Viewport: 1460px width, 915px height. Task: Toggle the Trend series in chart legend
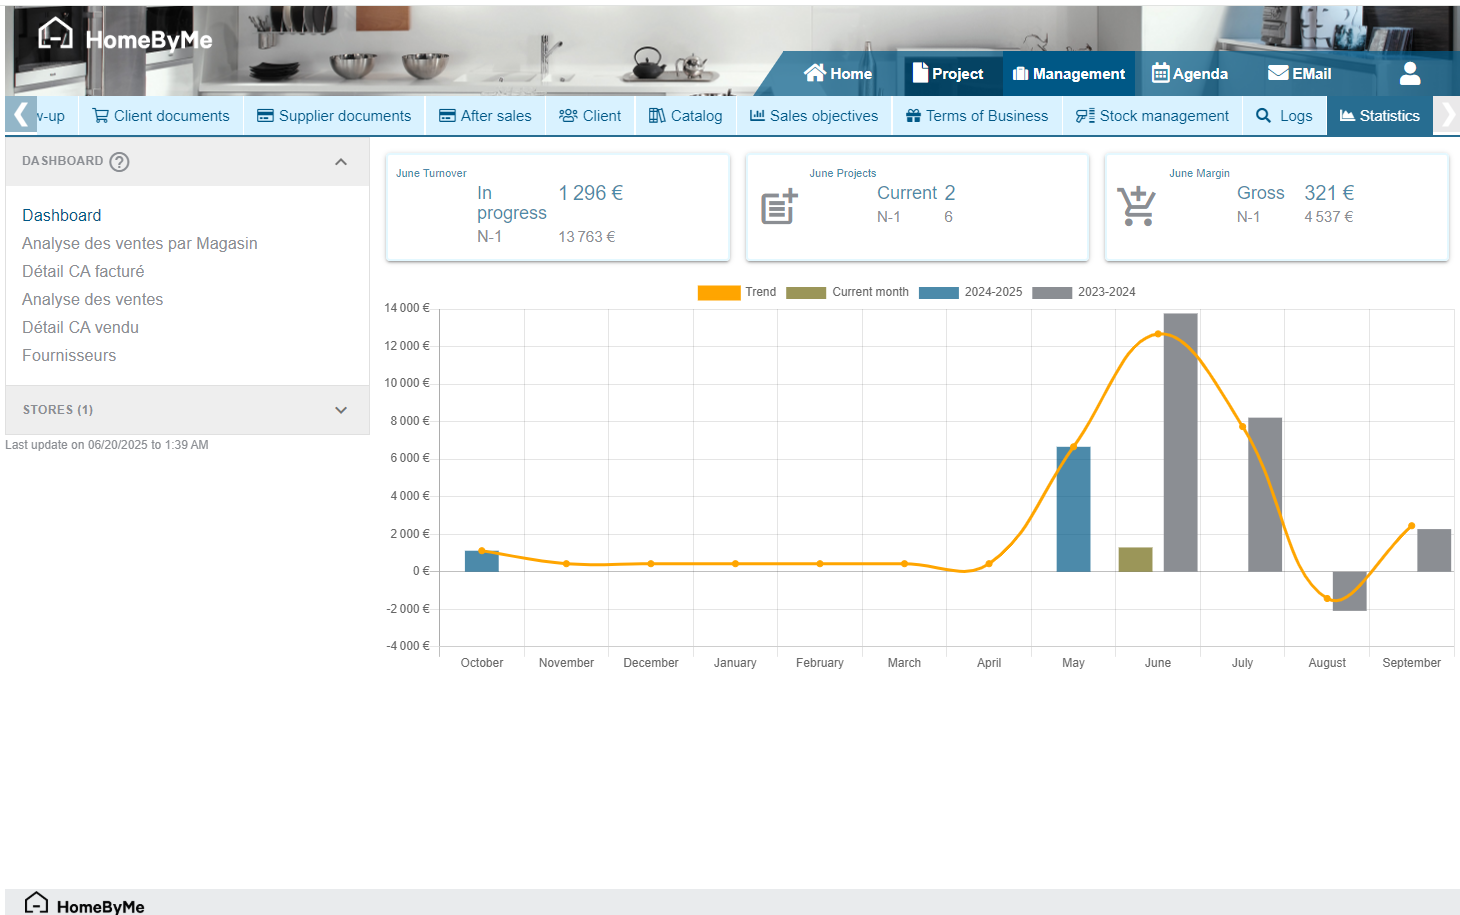(x=736, y=292)
